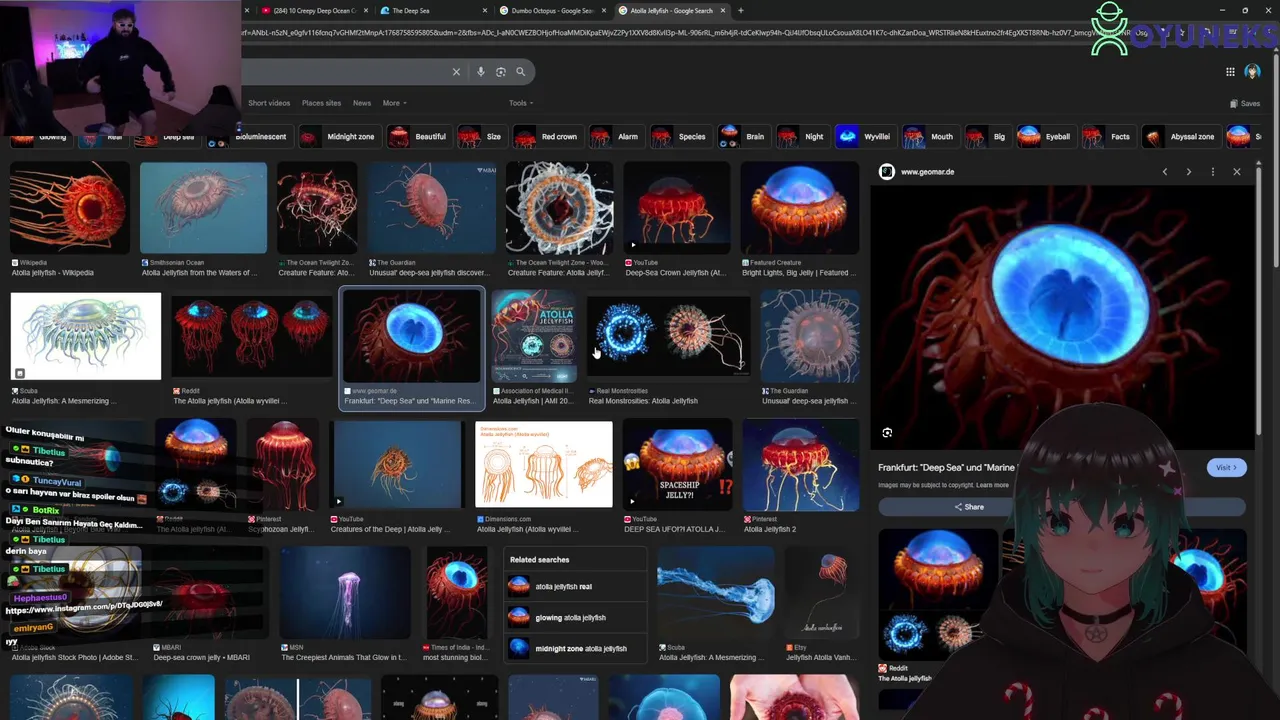Open three-dot options in preview panel
This screenshot has width=1280, height=720.
click(x=1213, y=172)
